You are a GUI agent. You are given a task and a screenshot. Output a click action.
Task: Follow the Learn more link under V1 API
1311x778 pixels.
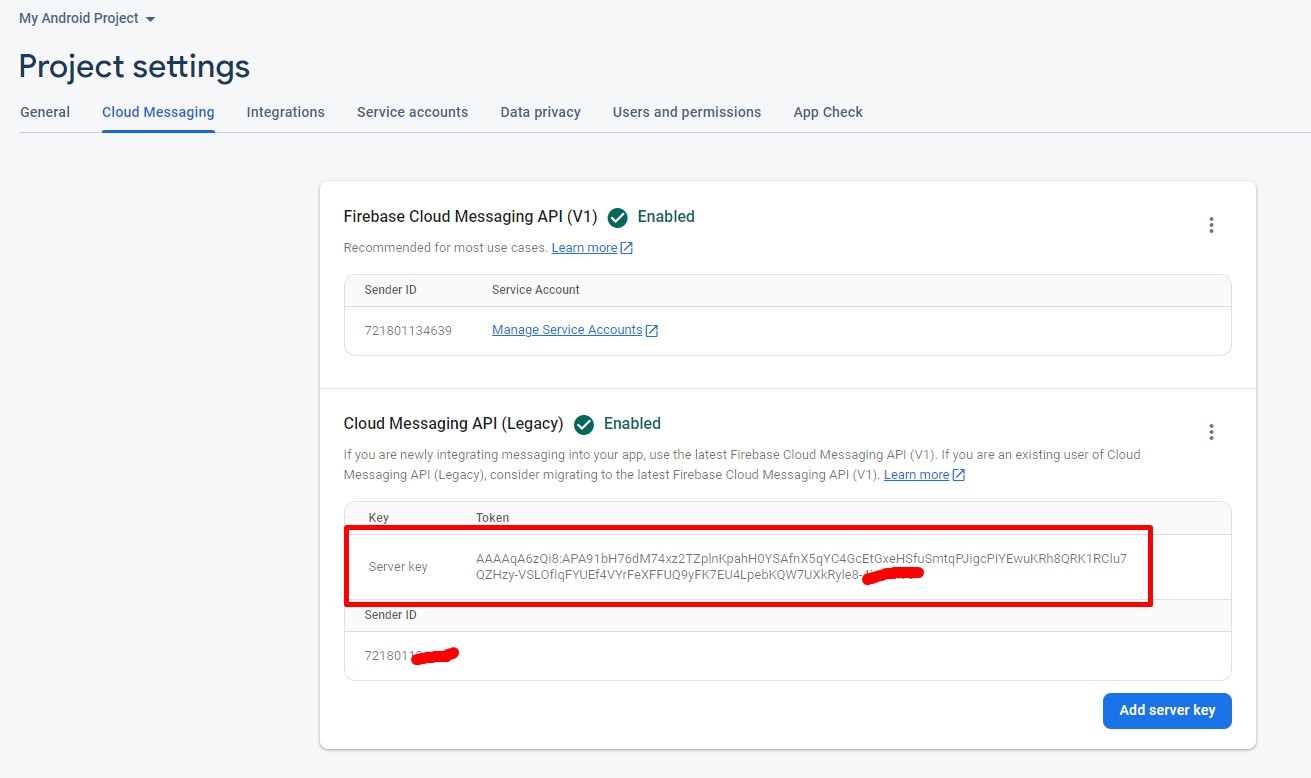pyautogui.click(x=584, y=248)
